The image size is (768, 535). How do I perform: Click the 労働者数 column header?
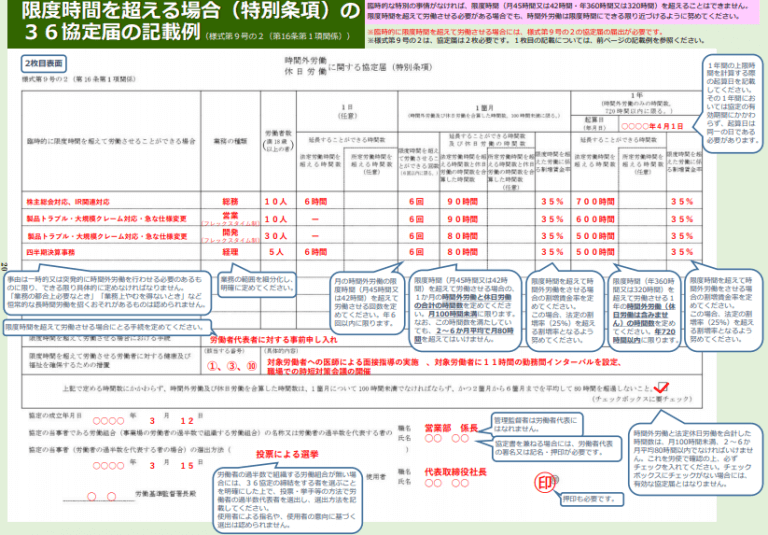(278, 141)
